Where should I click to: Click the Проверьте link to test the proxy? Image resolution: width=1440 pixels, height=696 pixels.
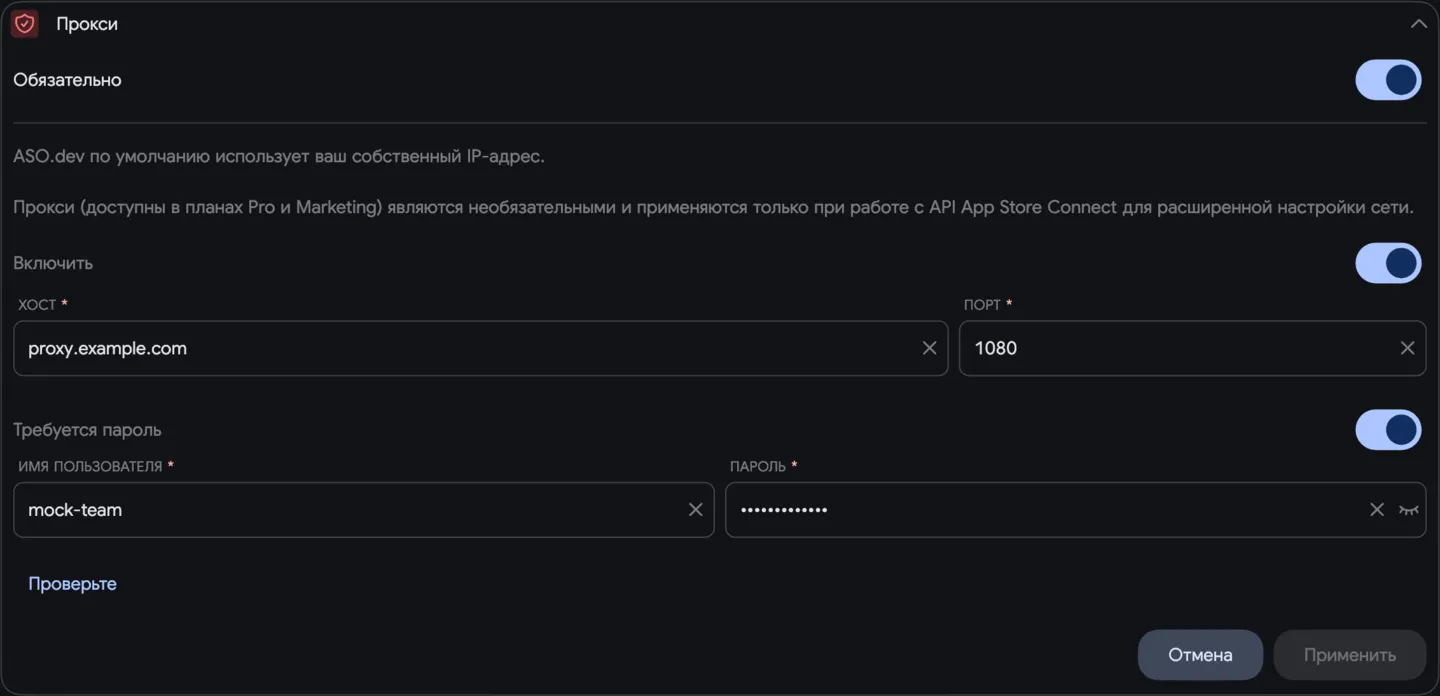click(x=72, y=584)
